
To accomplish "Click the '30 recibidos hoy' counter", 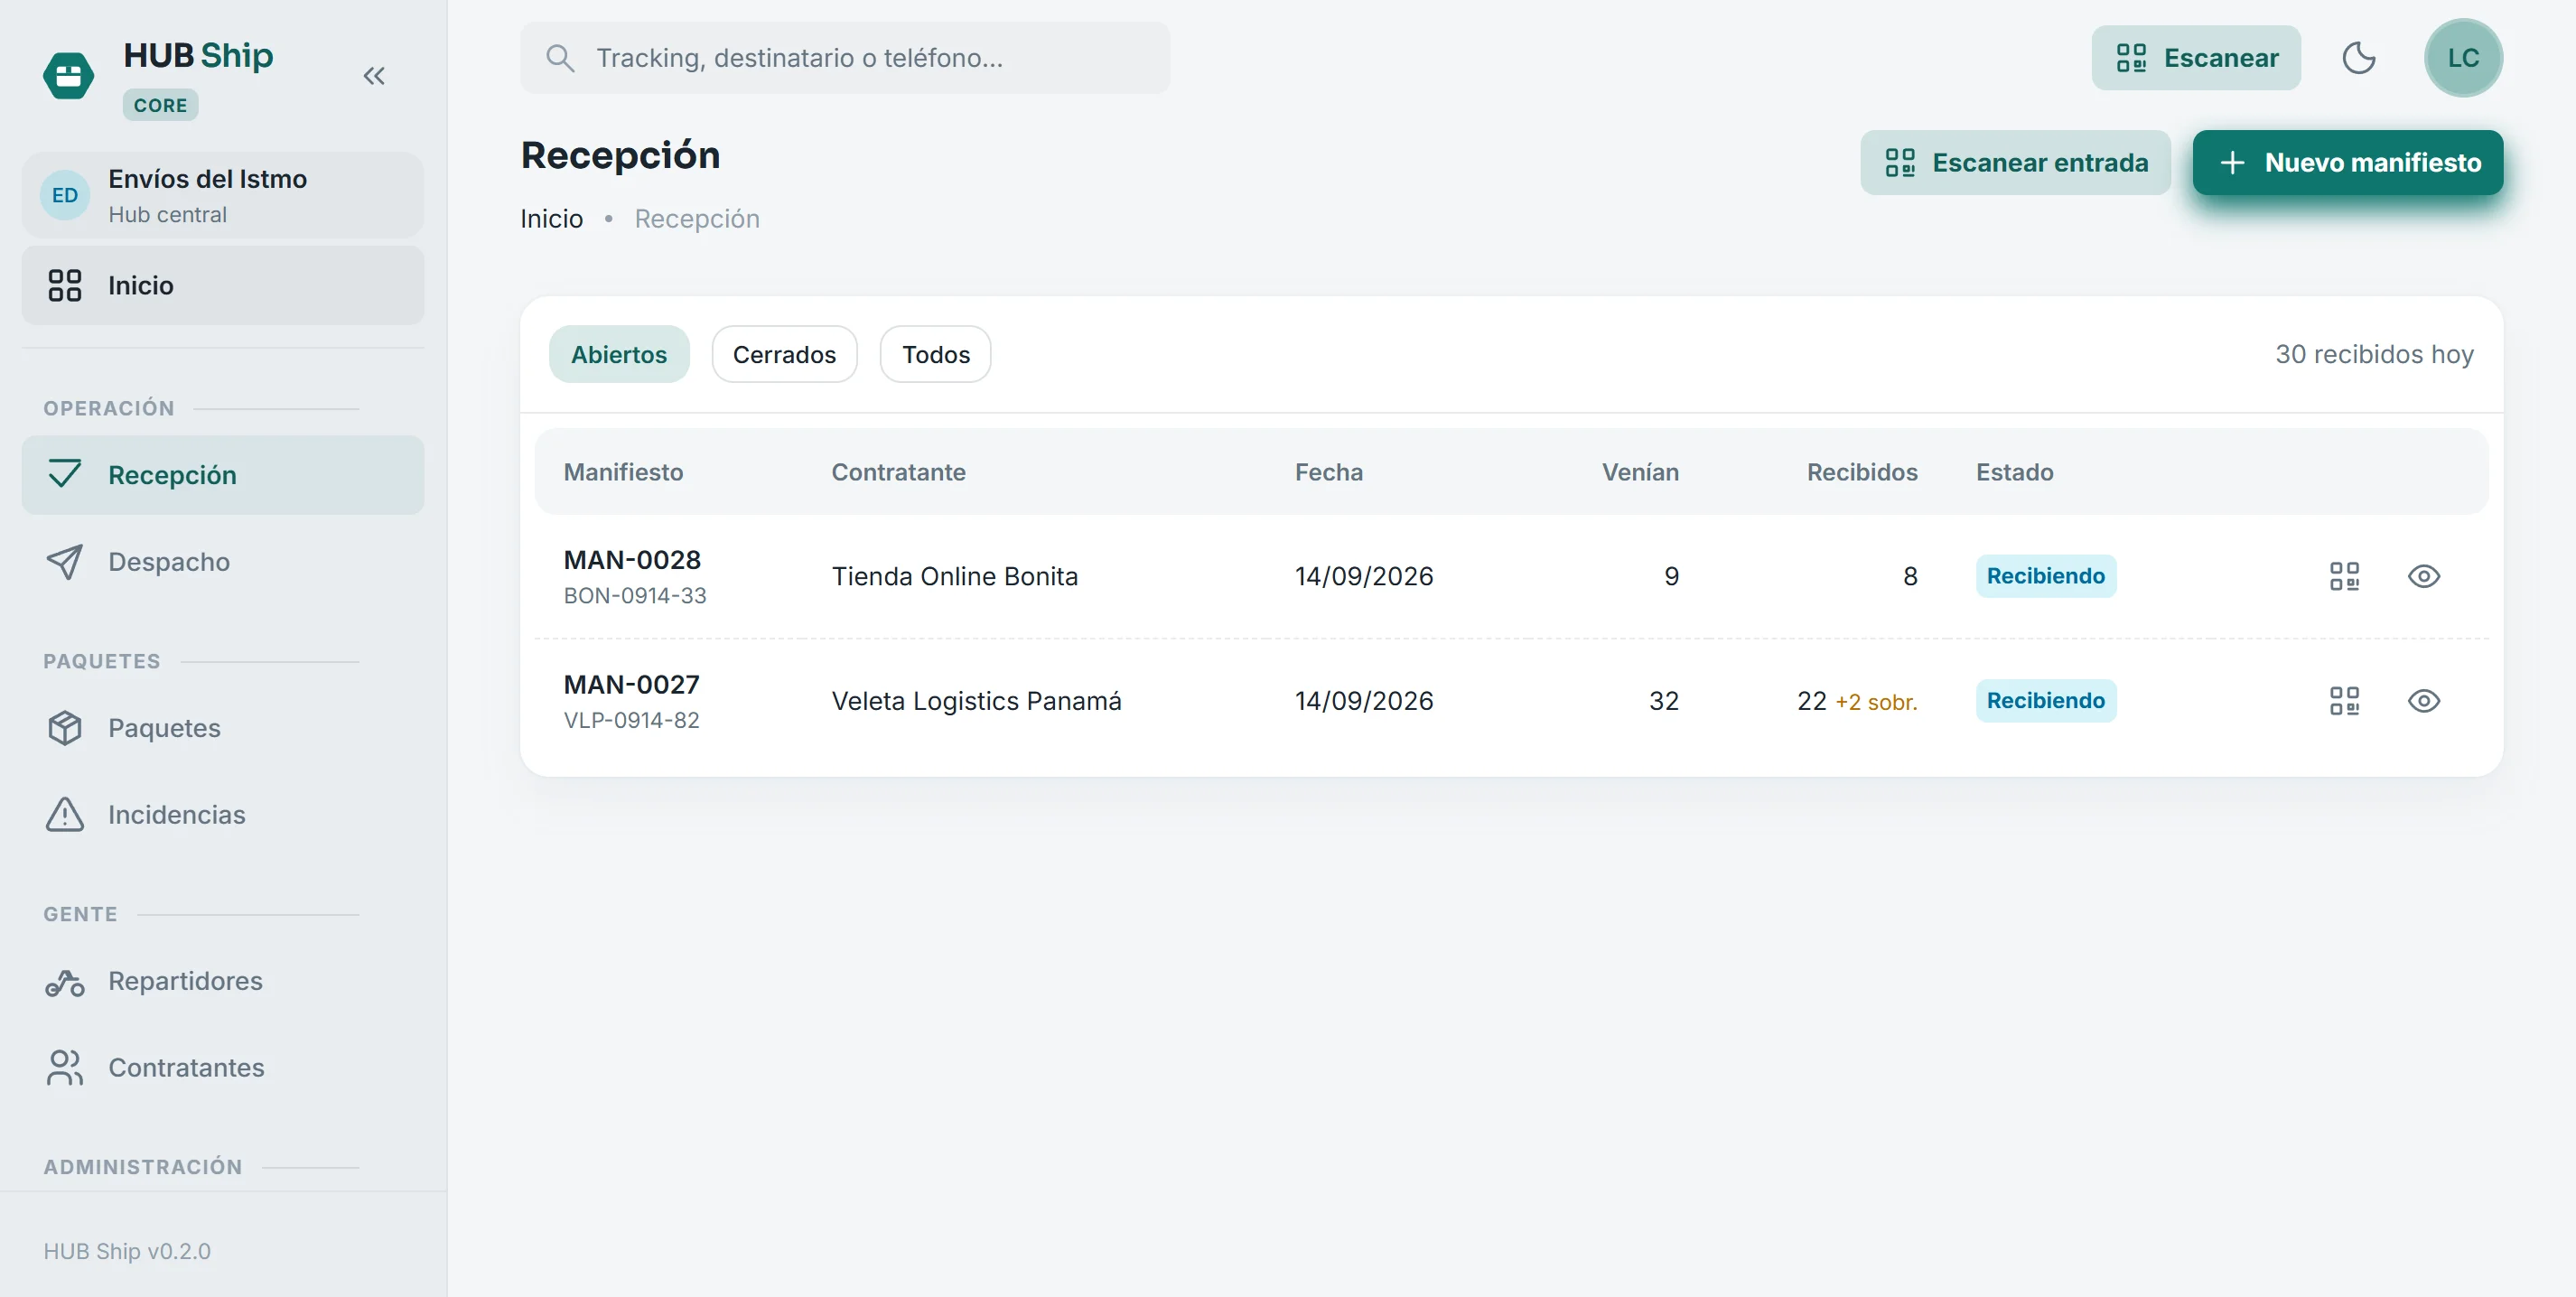I will coord(2374,354).
